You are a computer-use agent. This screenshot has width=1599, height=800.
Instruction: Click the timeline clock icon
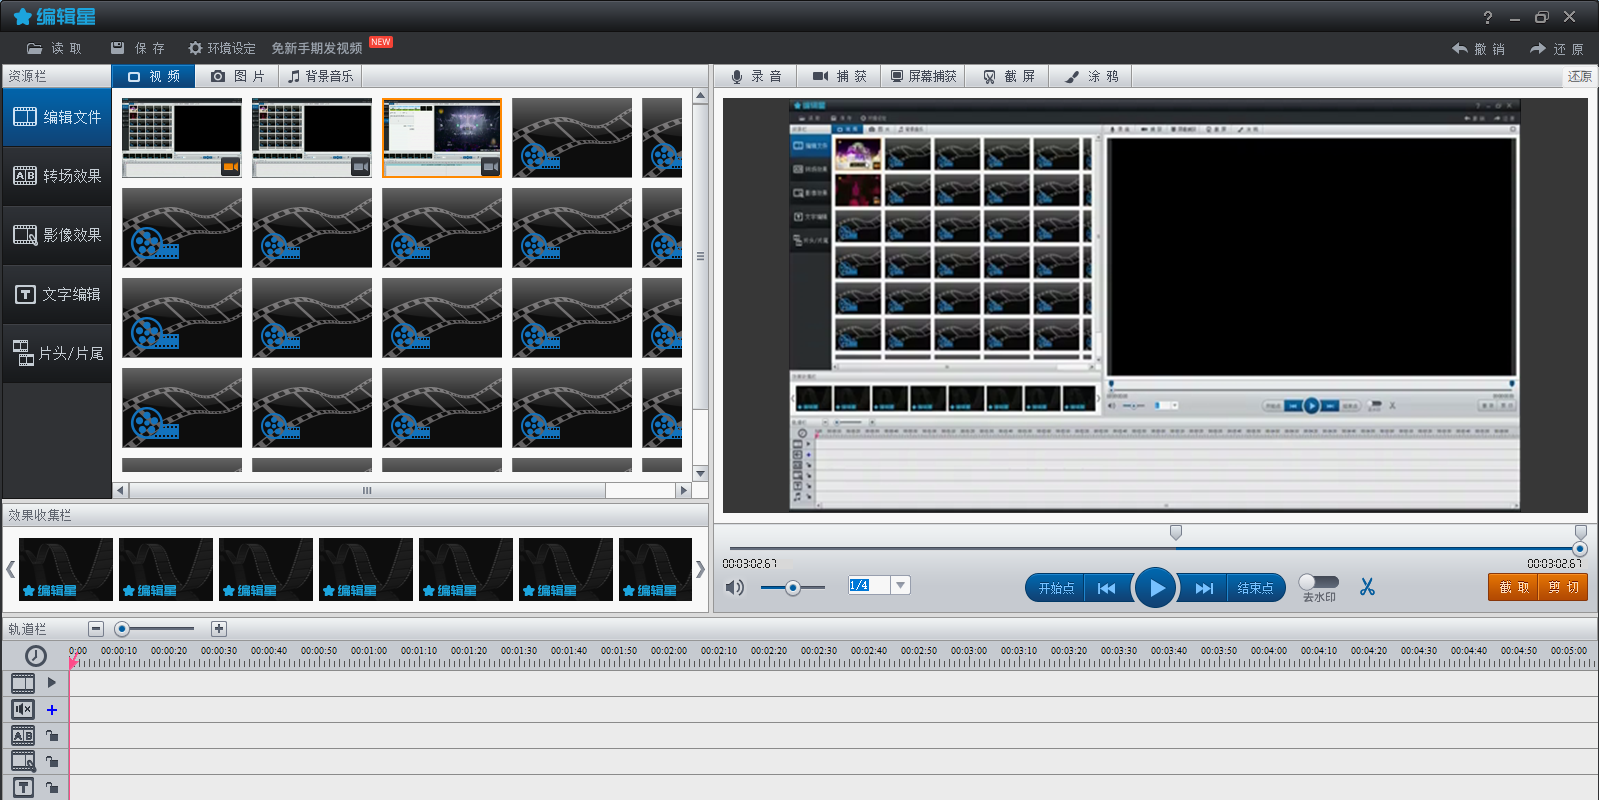pyautogui.click(x=36, y=655)
